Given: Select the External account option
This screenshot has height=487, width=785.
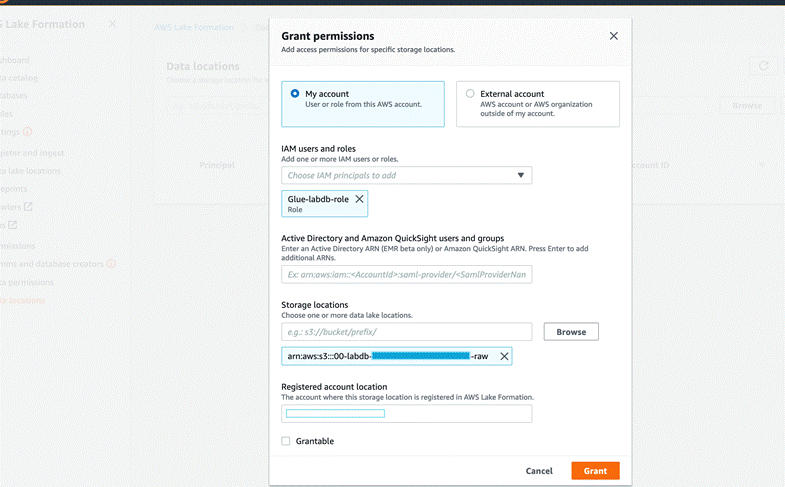Looking at the screenshot, I should (470, 94).
